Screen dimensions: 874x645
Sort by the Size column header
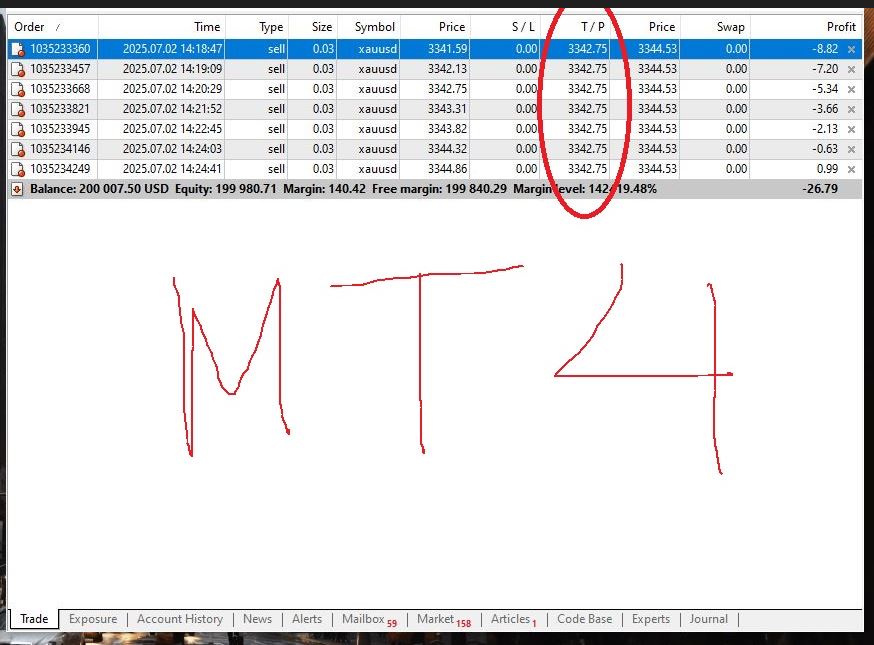point(313,27)
